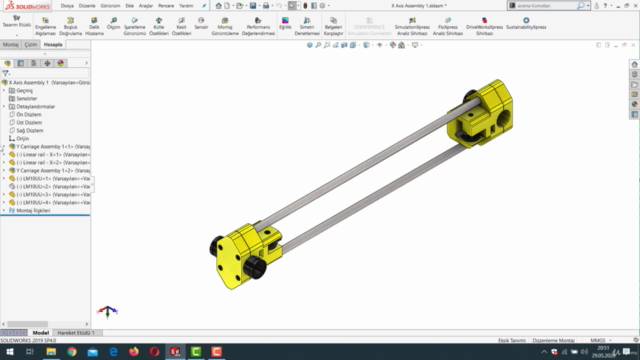Image resolution: width=640 pixels, height=360 pixels.
Task: Open Simetri Denetlemesi tool
Action: click(x=307, y=27)
